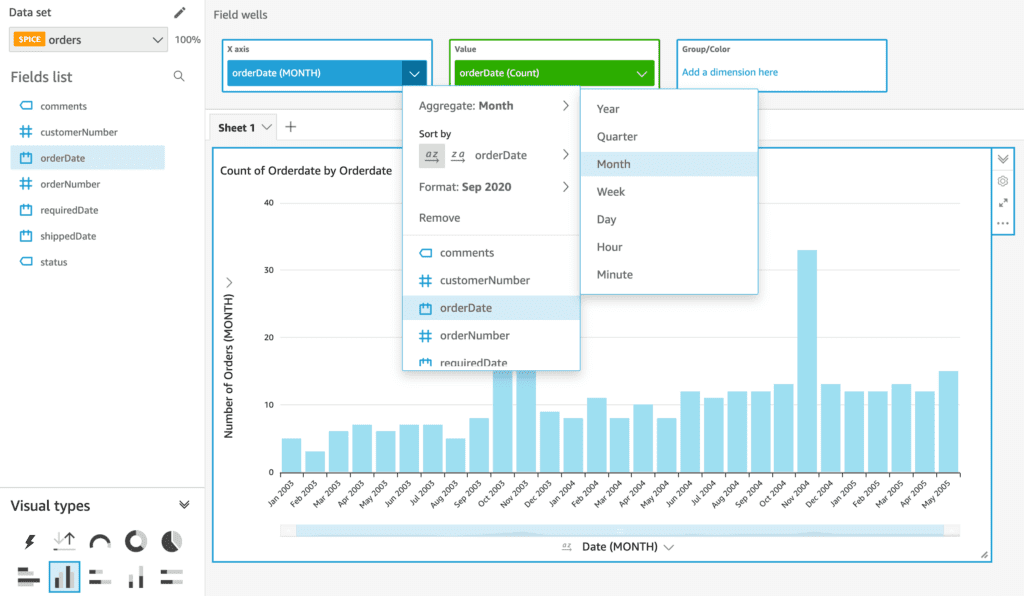Open the Date (MONTH) axis label dropdown
Viewport: 1024px width, 596px height.
669,547
